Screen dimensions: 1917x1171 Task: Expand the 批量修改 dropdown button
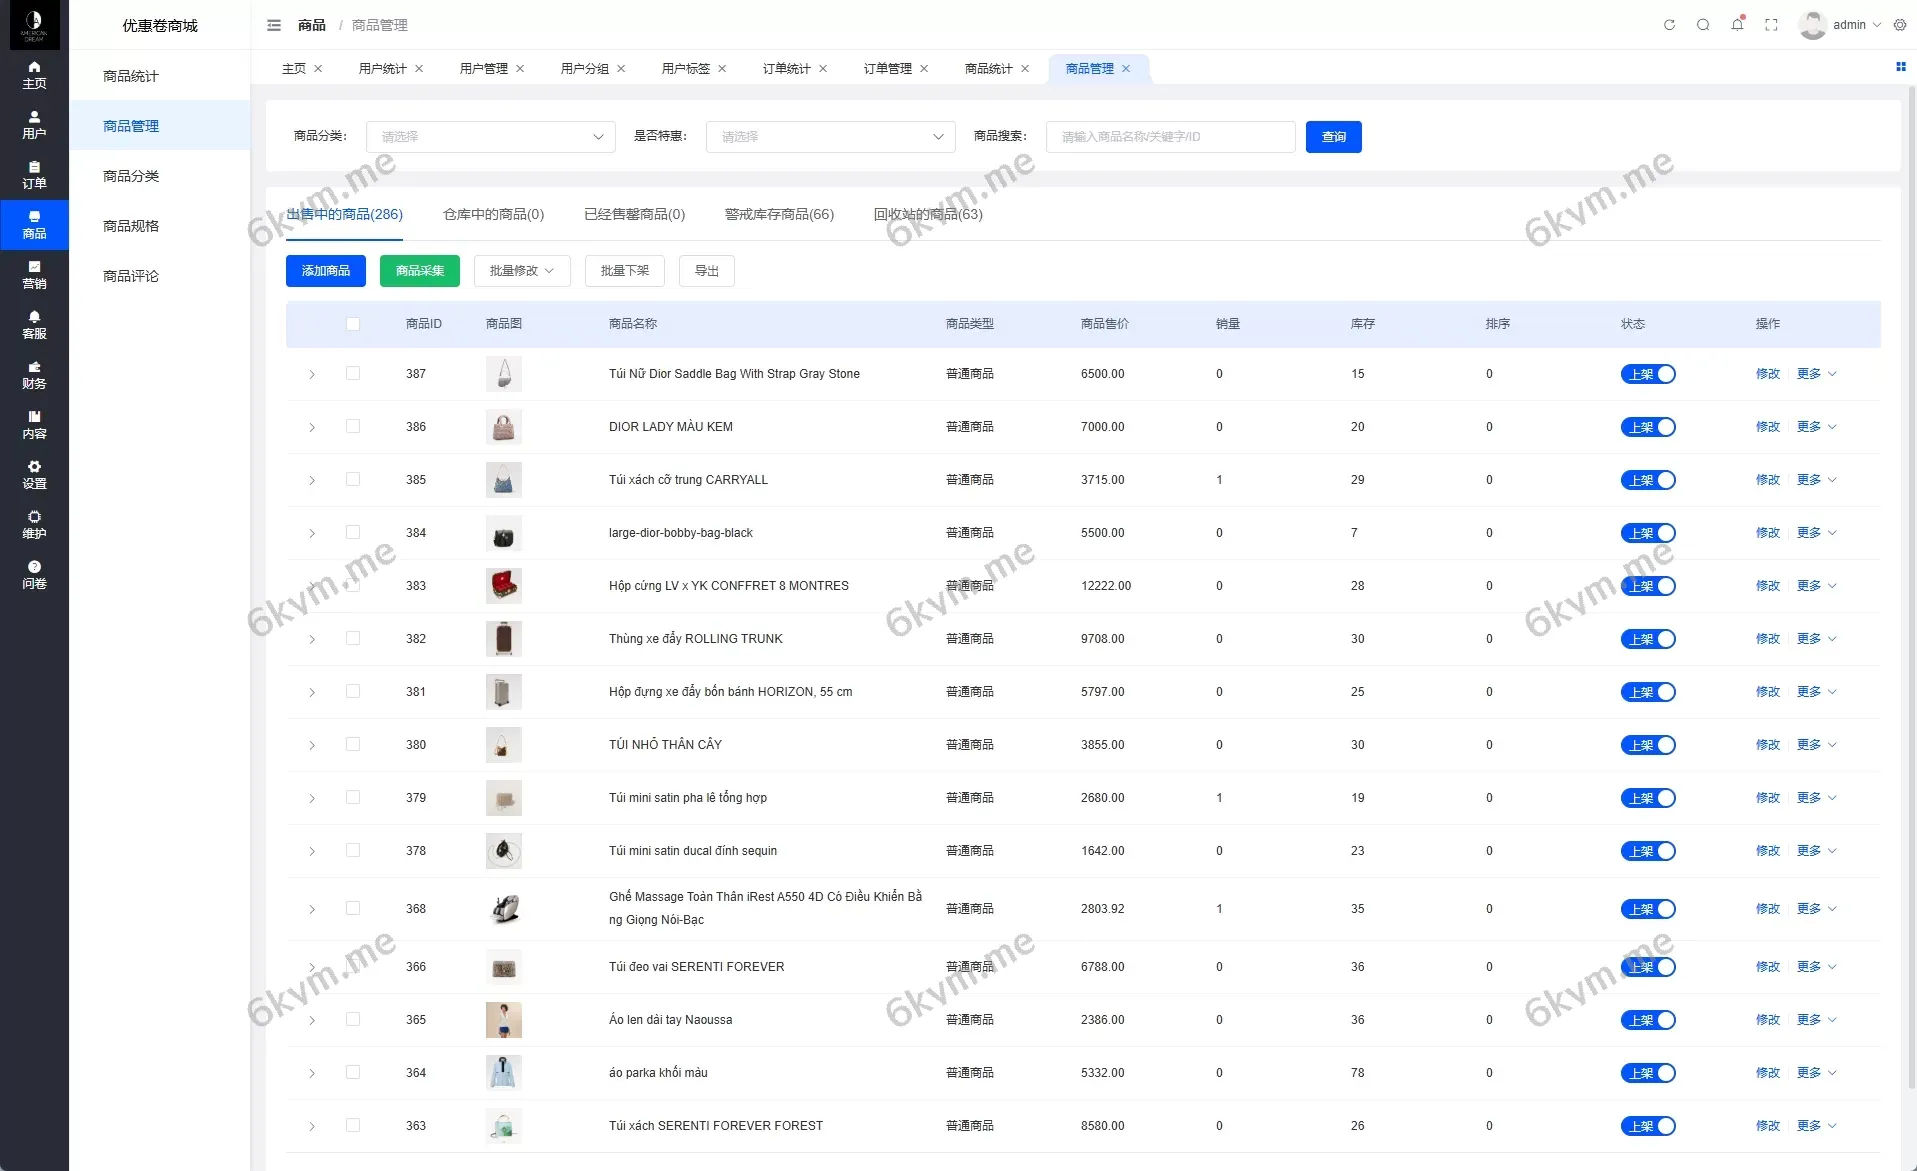[521, 271]
